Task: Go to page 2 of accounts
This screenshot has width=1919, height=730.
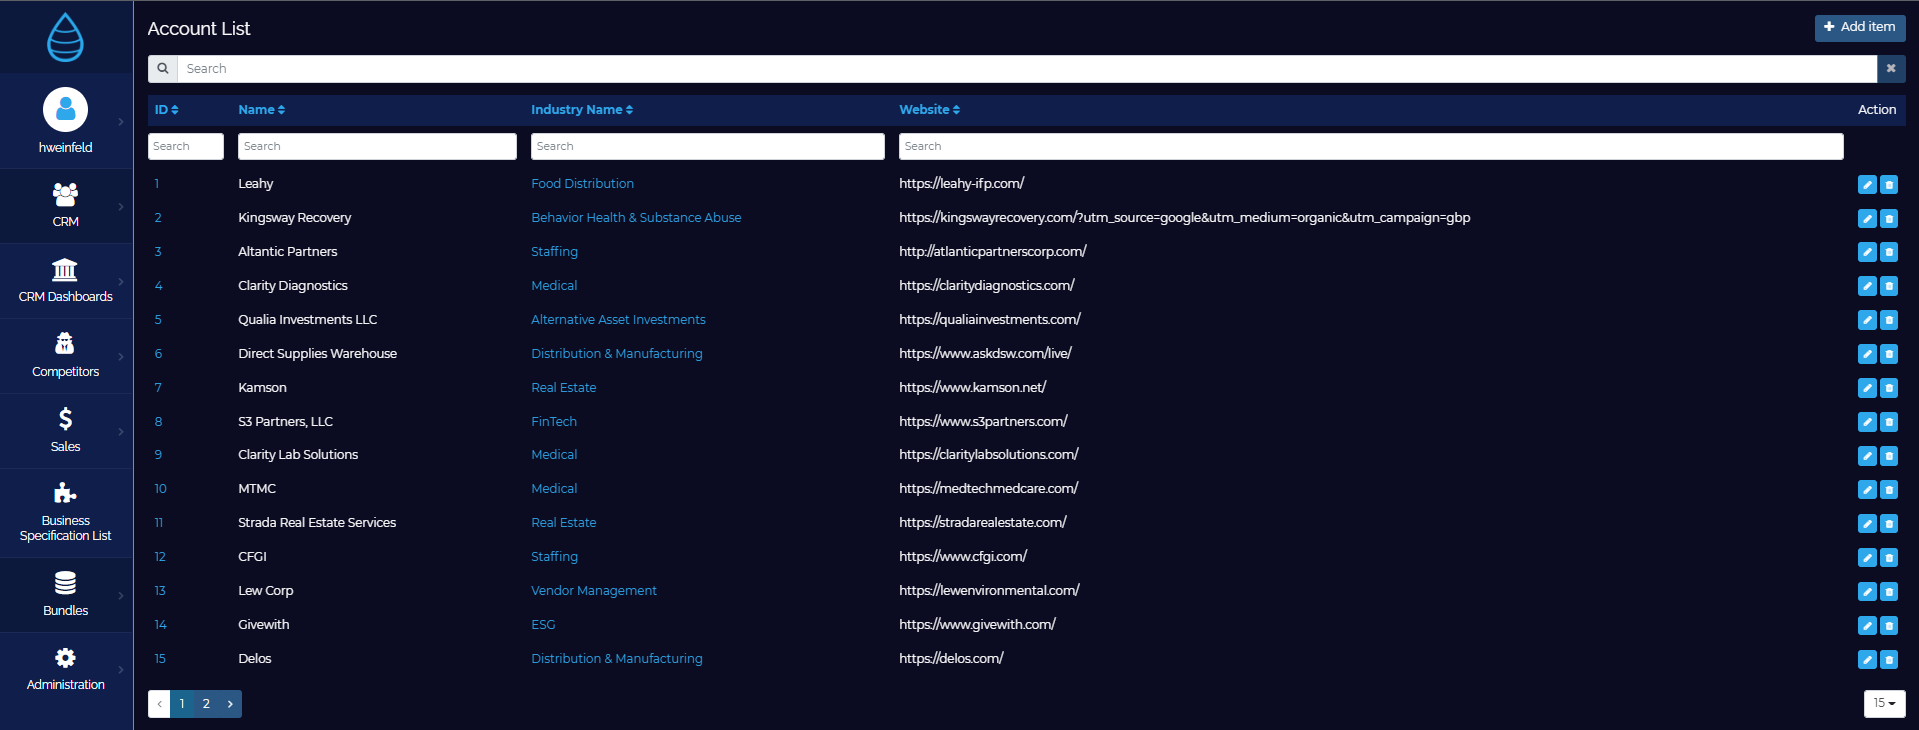Action: tap(206, 704)
